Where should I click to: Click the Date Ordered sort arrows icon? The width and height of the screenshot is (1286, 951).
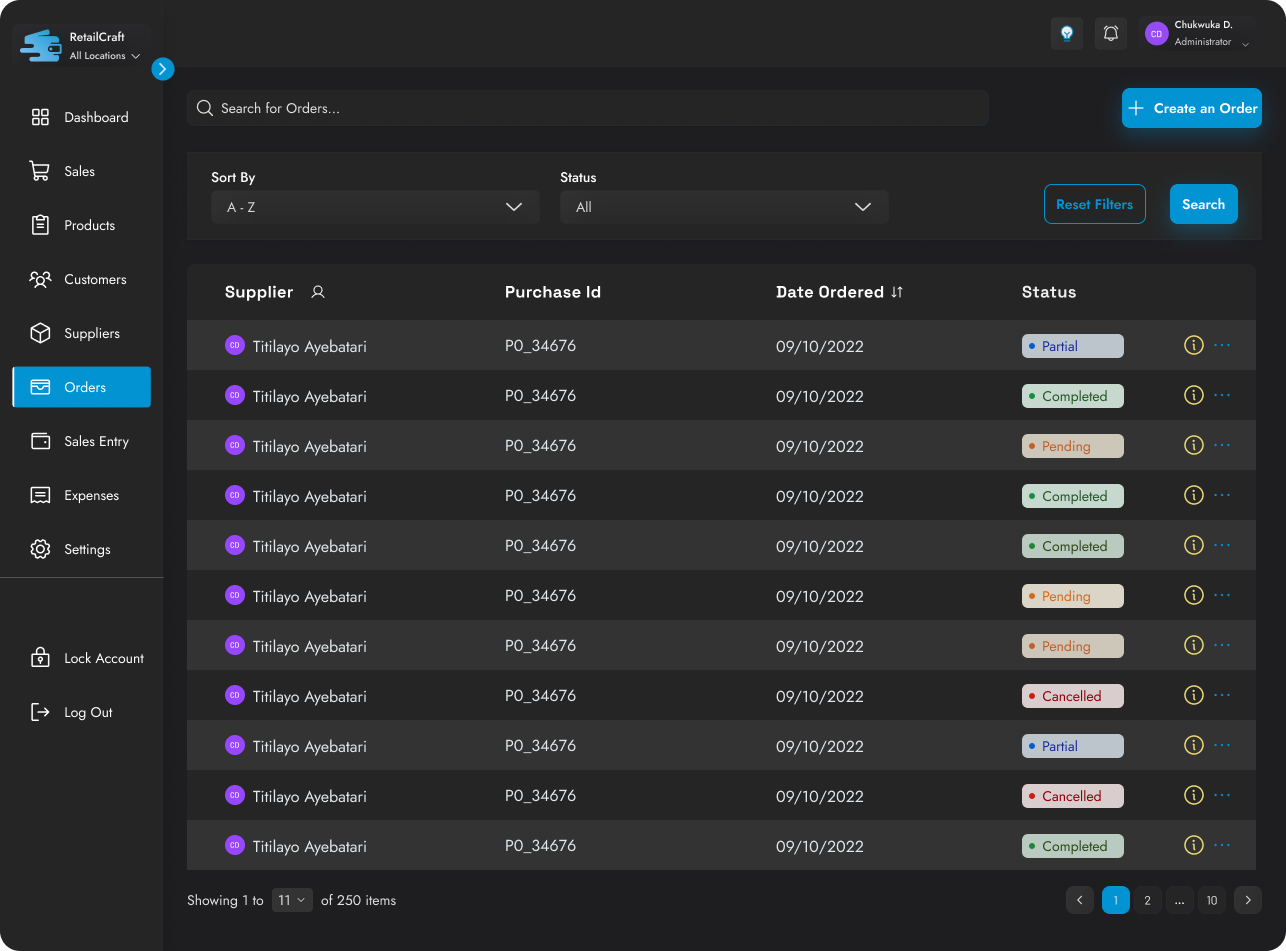897,292
